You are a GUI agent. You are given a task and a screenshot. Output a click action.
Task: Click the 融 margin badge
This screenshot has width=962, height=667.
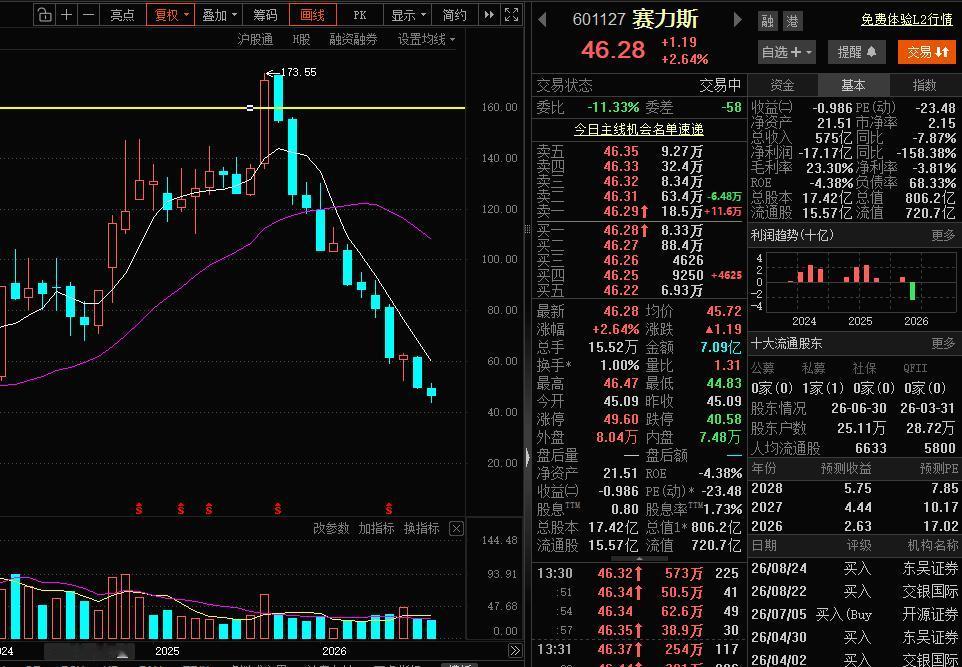click(767, 21)
